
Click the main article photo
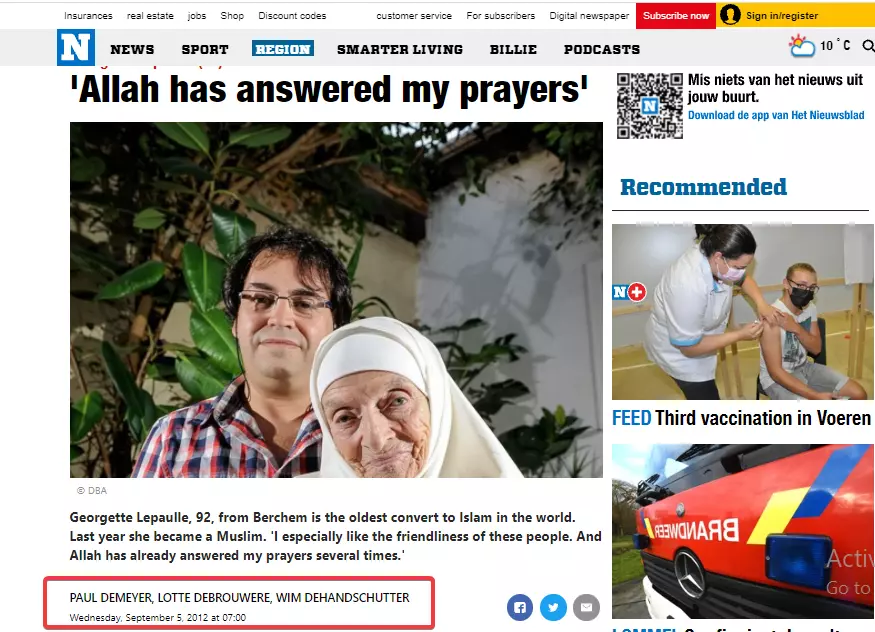(336, 300)
